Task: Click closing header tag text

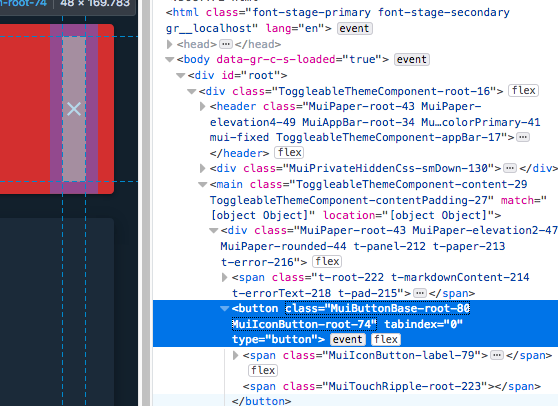Action: (x=239, y=153)
